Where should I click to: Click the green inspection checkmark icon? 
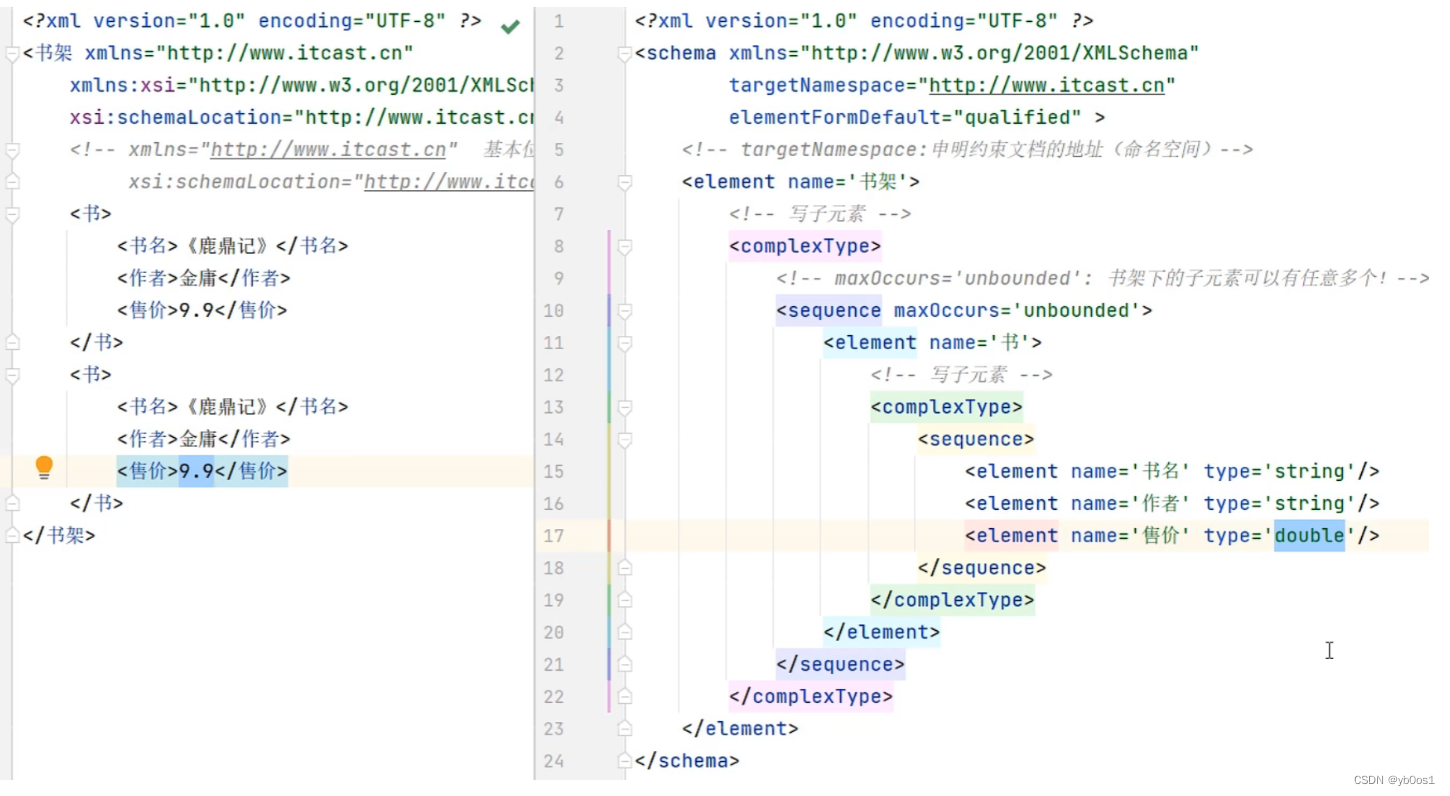pyautogui.click(x=510, y=26)
